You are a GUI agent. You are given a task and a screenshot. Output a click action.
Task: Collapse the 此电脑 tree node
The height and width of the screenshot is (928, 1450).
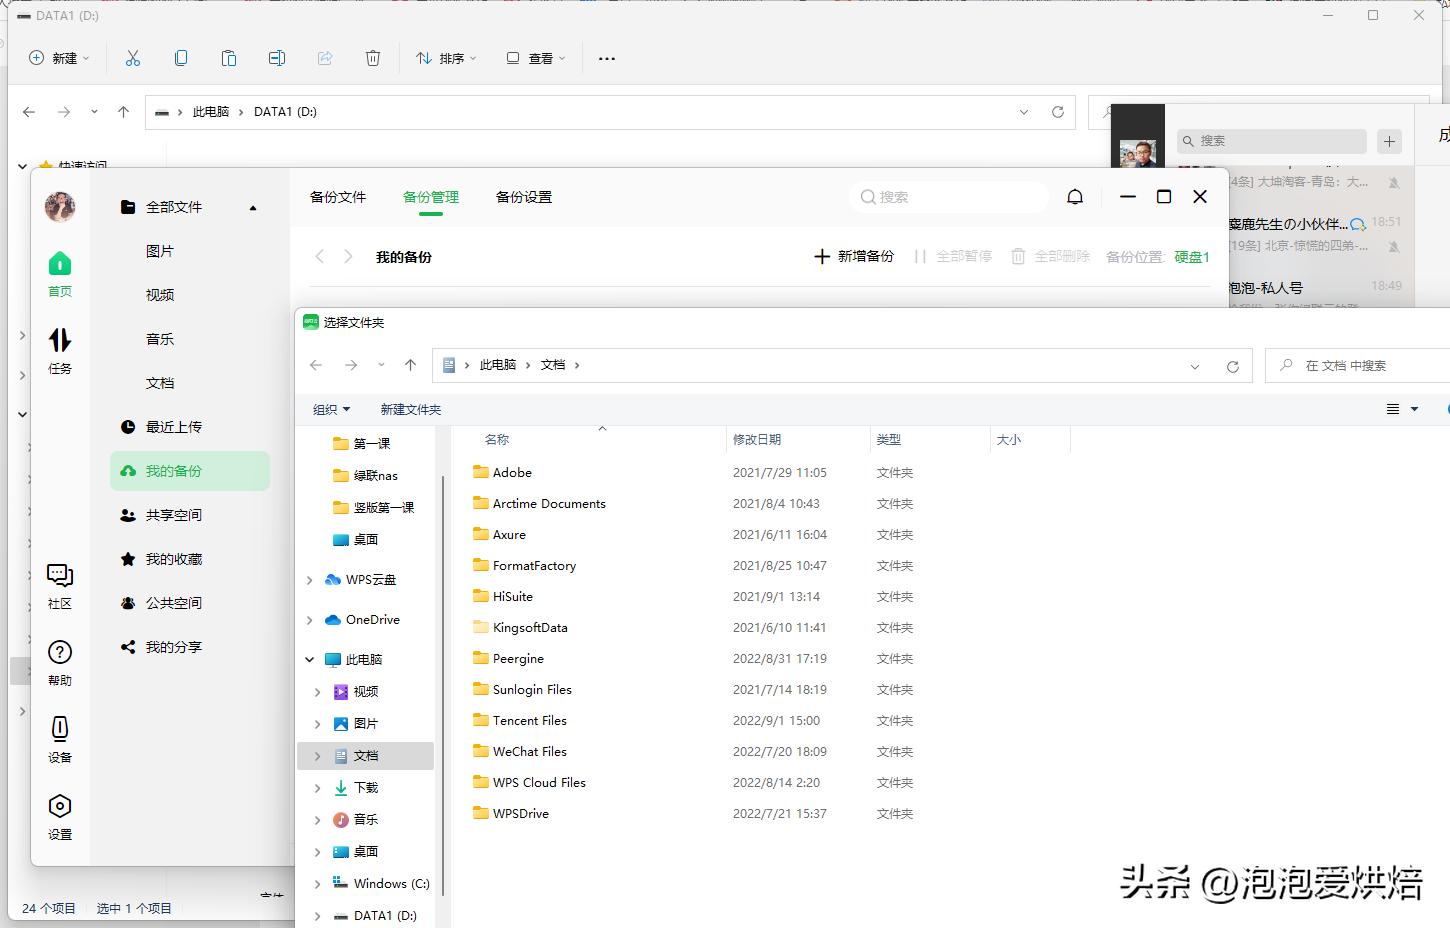coord(309,659)
